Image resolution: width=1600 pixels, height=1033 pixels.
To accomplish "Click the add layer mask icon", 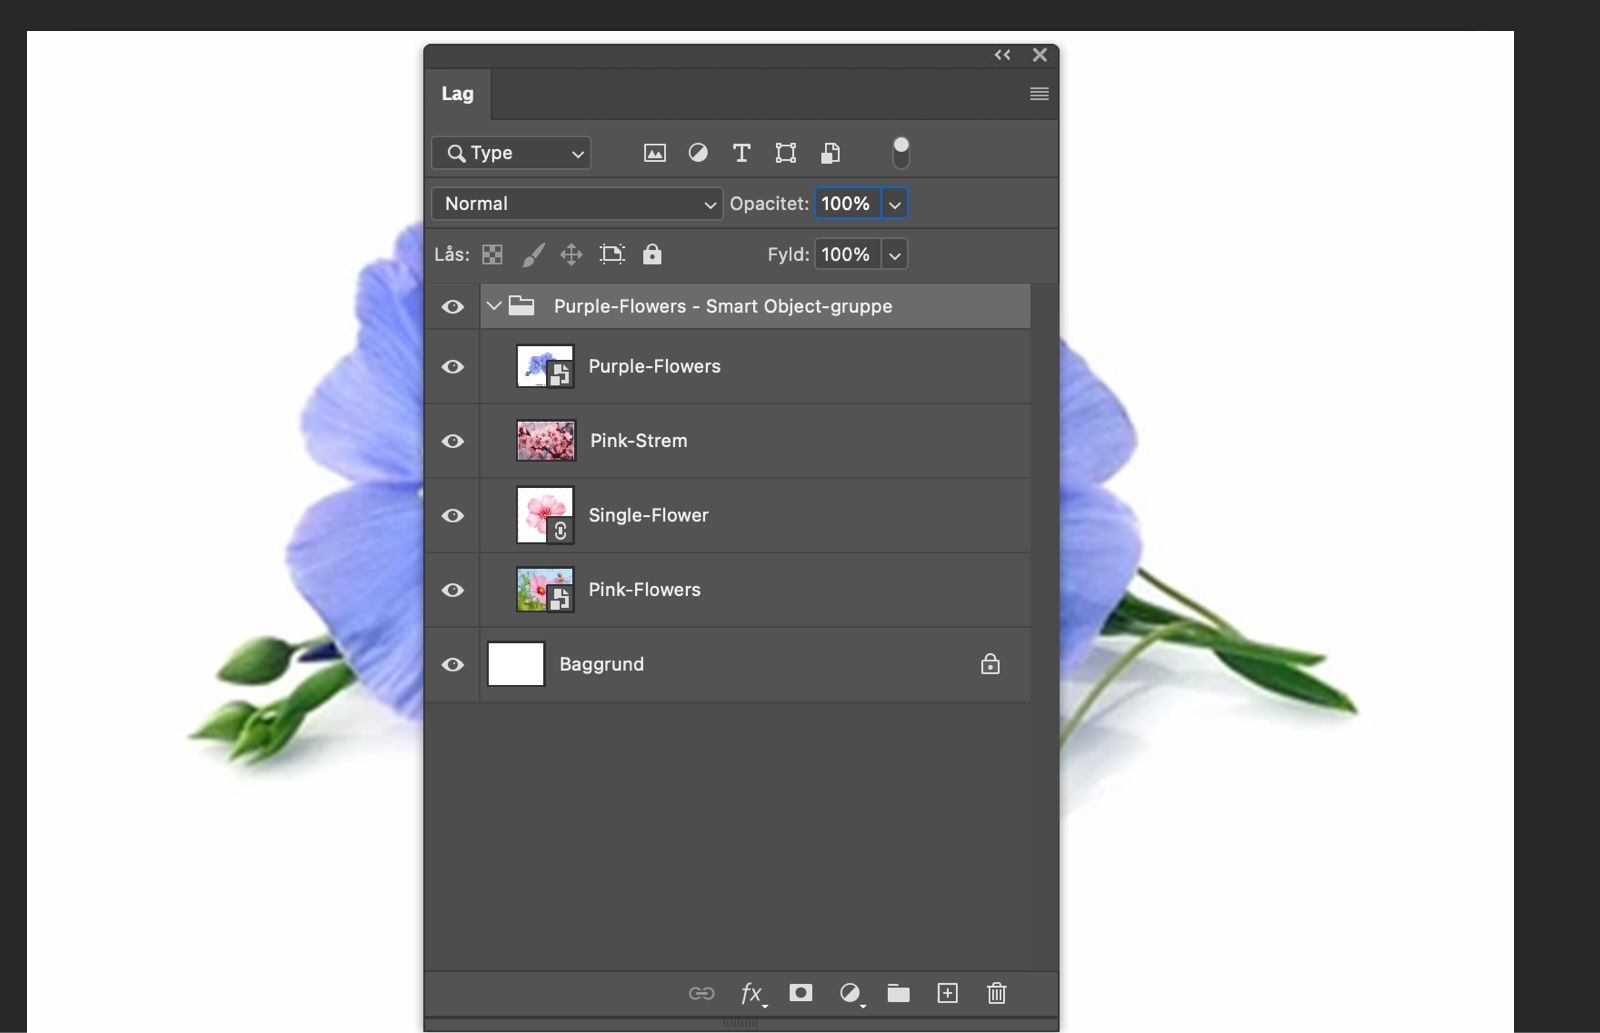I will 800,993.
